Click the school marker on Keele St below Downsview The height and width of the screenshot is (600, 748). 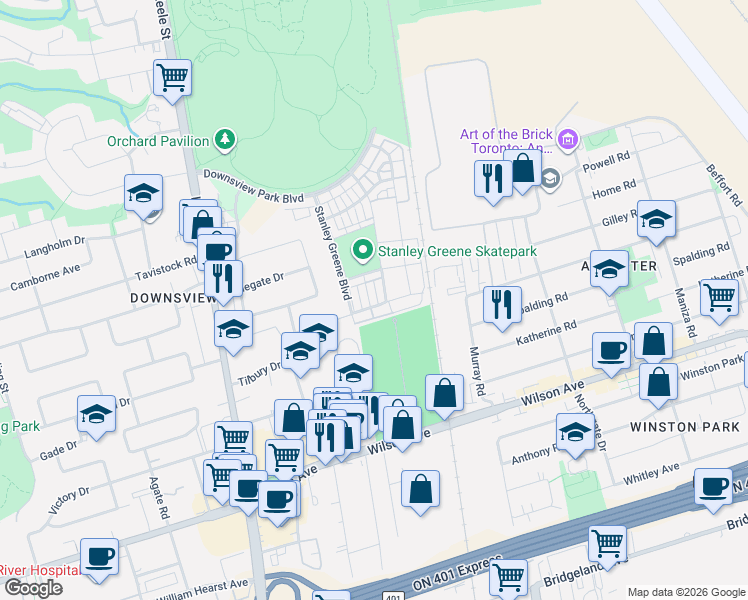click(x=233, y=332)
